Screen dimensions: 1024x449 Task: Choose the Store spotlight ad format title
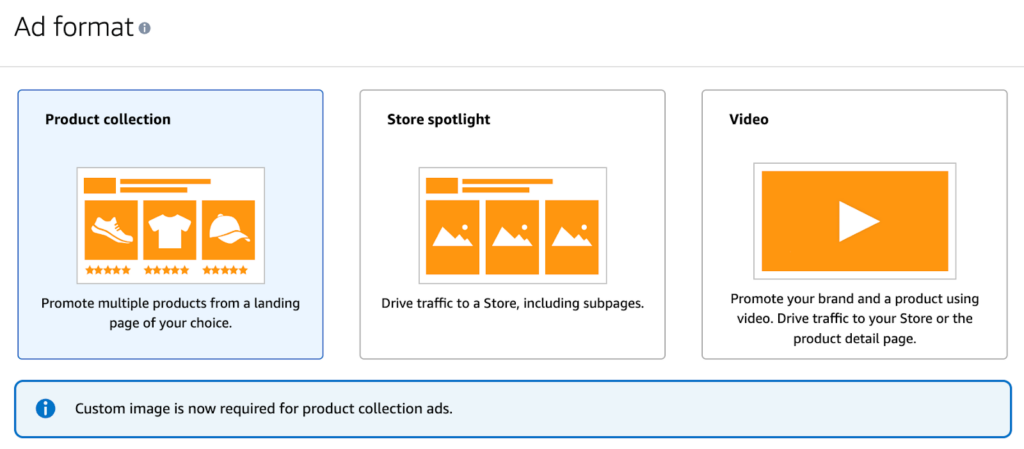[x=439, y=119]
